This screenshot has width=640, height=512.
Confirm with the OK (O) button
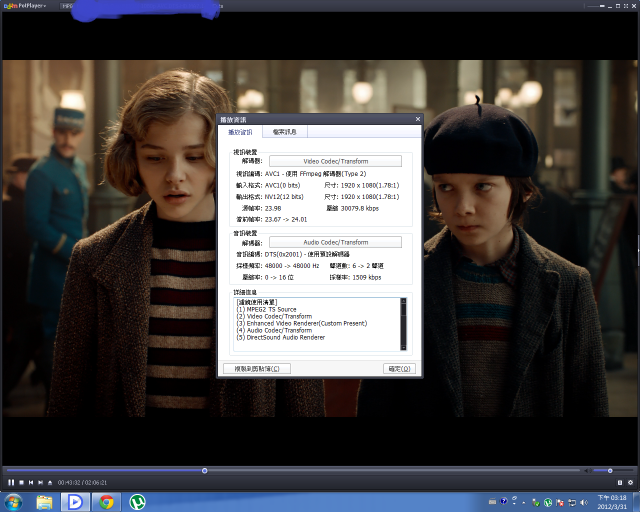[x=399, y=369]
